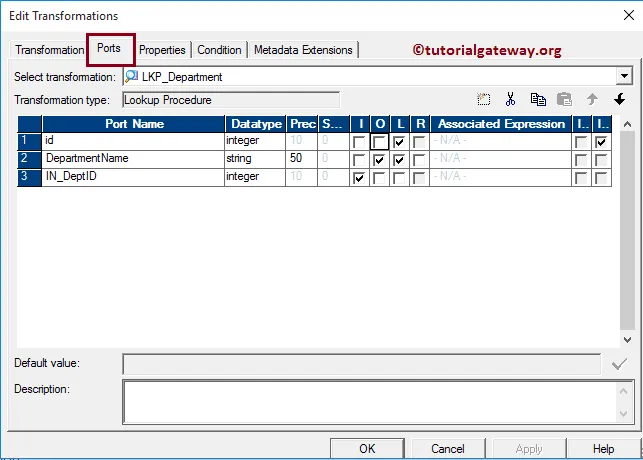
Task: Switch to the Properties tab
Action: pos(162,50)
